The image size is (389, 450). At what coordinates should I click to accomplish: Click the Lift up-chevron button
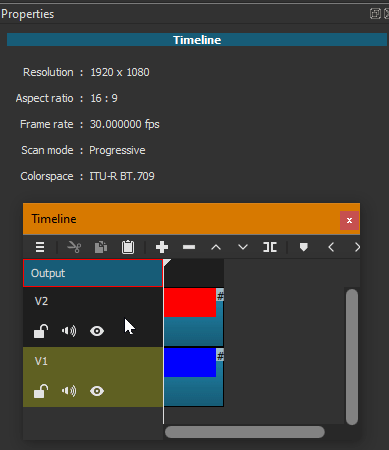(216, 247)
